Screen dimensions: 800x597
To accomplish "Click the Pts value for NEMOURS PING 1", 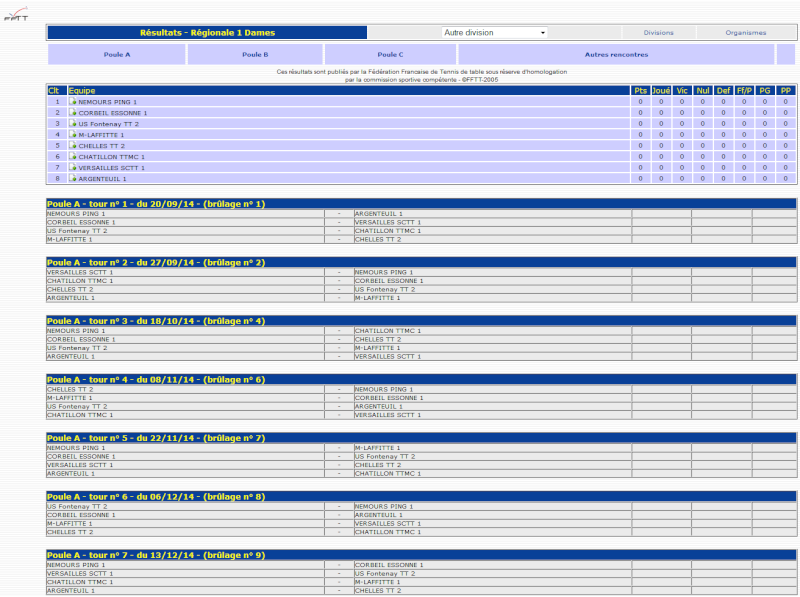I will [640, 102].
